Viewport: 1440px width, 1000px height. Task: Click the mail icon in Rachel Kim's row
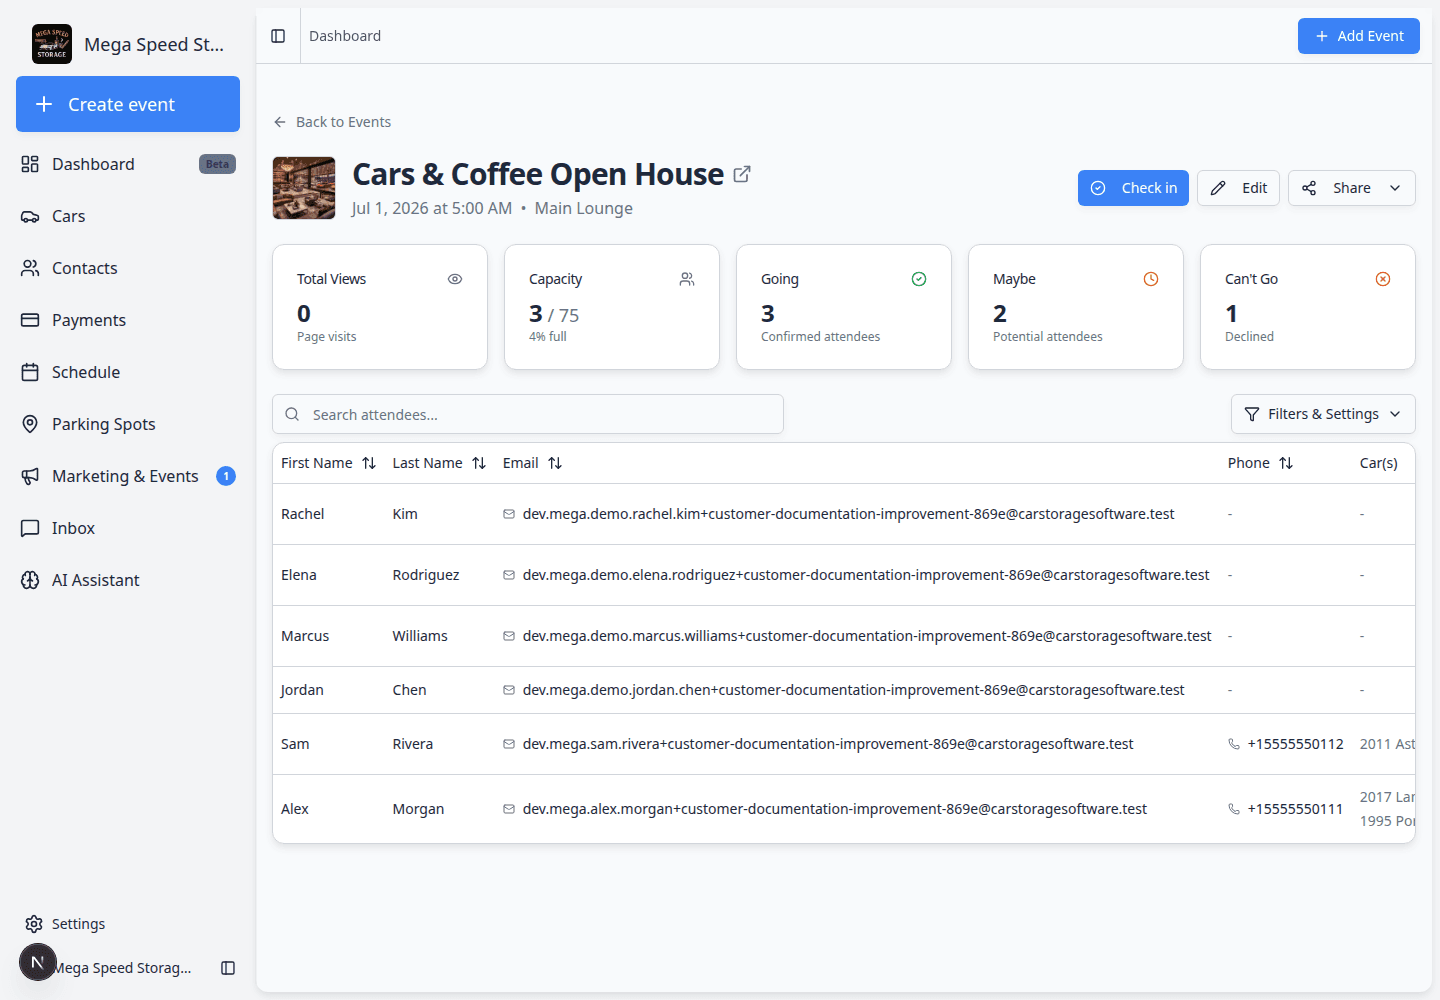pyautogui.click(x=509, y=514)
